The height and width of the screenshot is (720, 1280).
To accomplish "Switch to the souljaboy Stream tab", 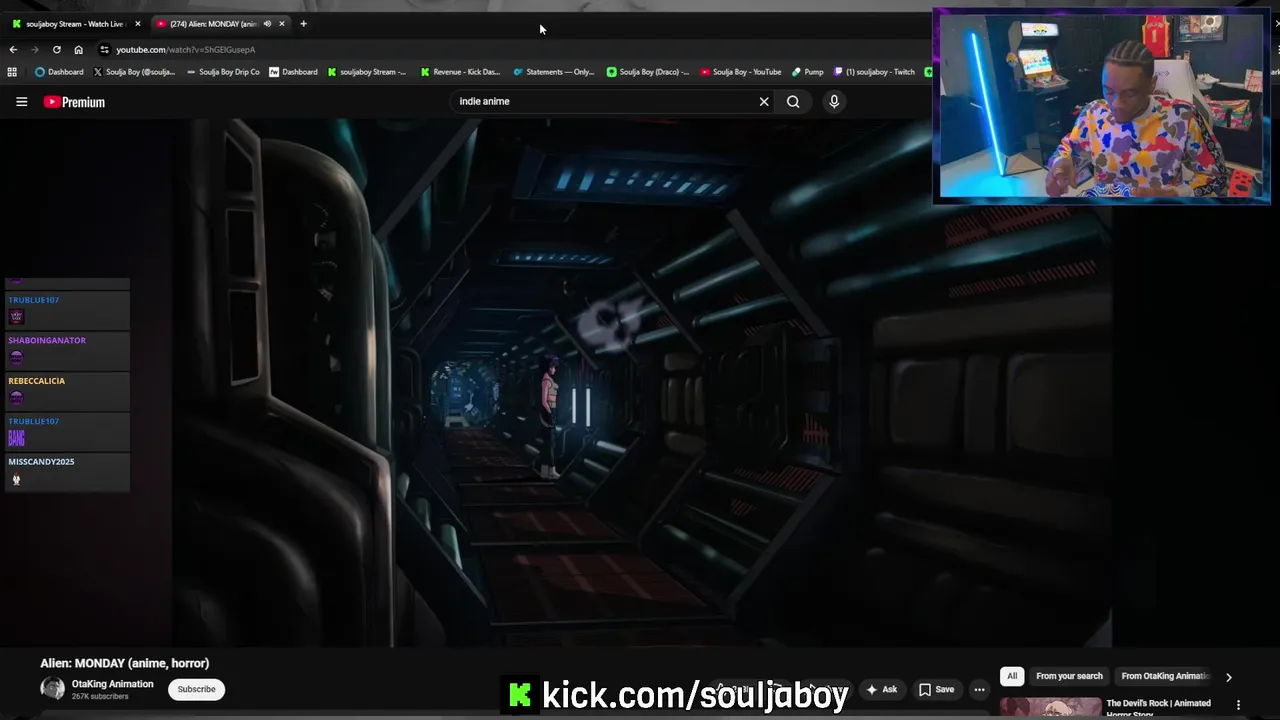I will click(73, 23).
